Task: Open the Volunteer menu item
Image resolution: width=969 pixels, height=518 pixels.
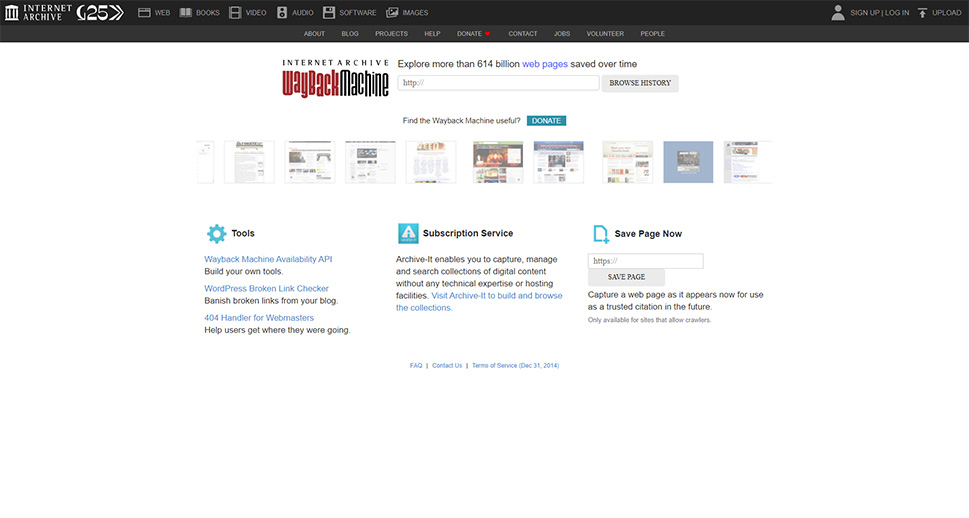Action: (605, 33)
